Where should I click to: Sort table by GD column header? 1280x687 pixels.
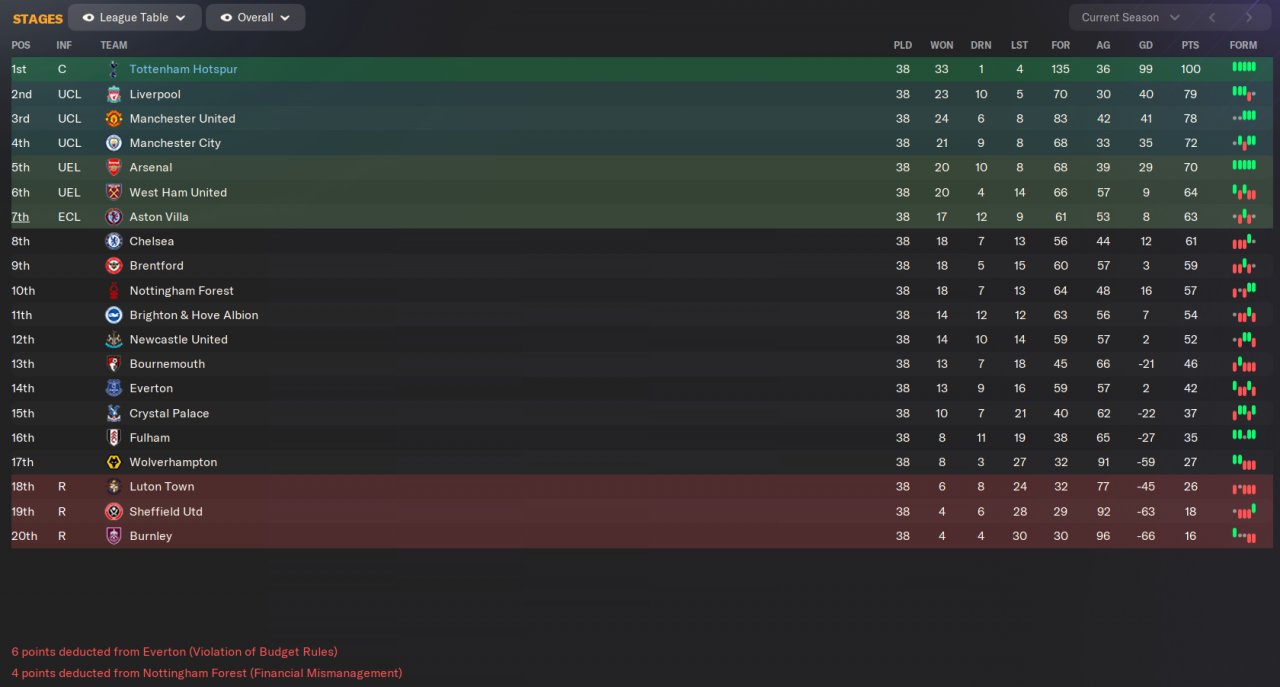pos(1146,45)
